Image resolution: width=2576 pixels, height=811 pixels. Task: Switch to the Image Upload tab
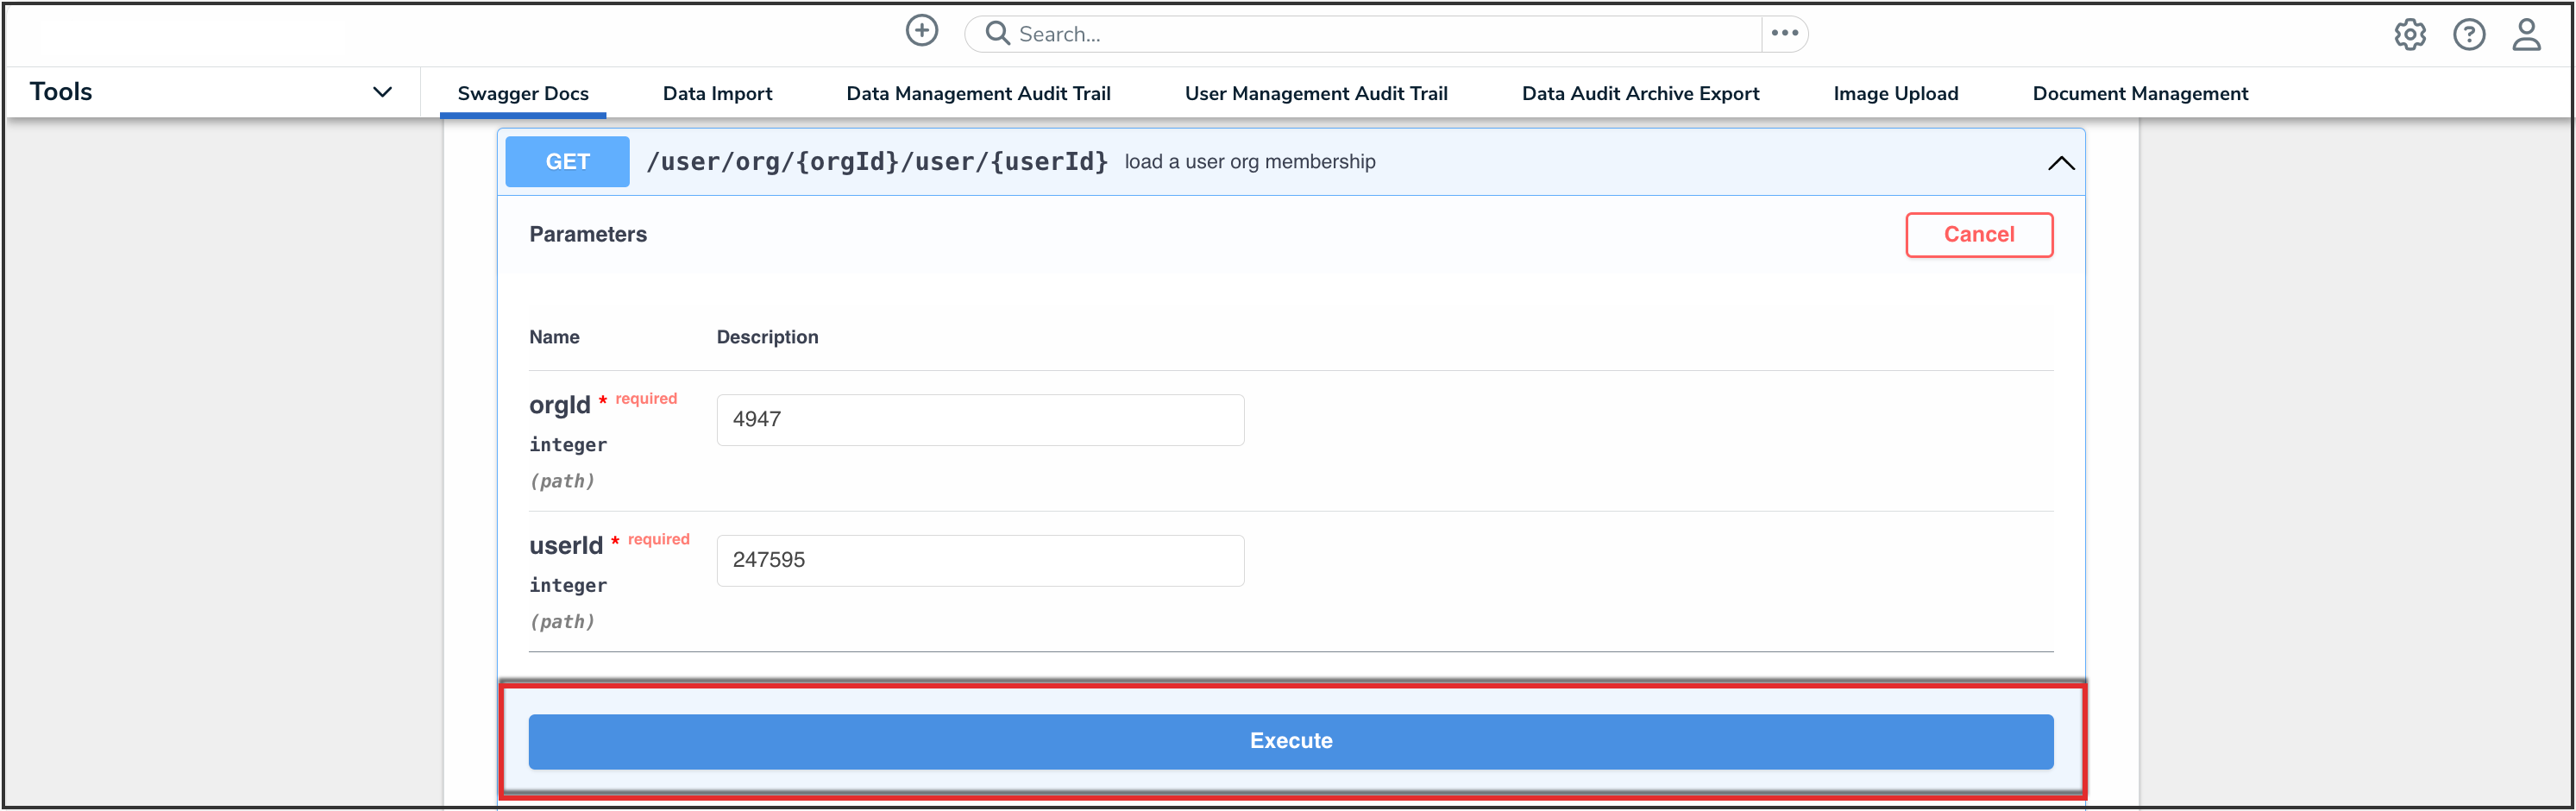[1895, 94]
